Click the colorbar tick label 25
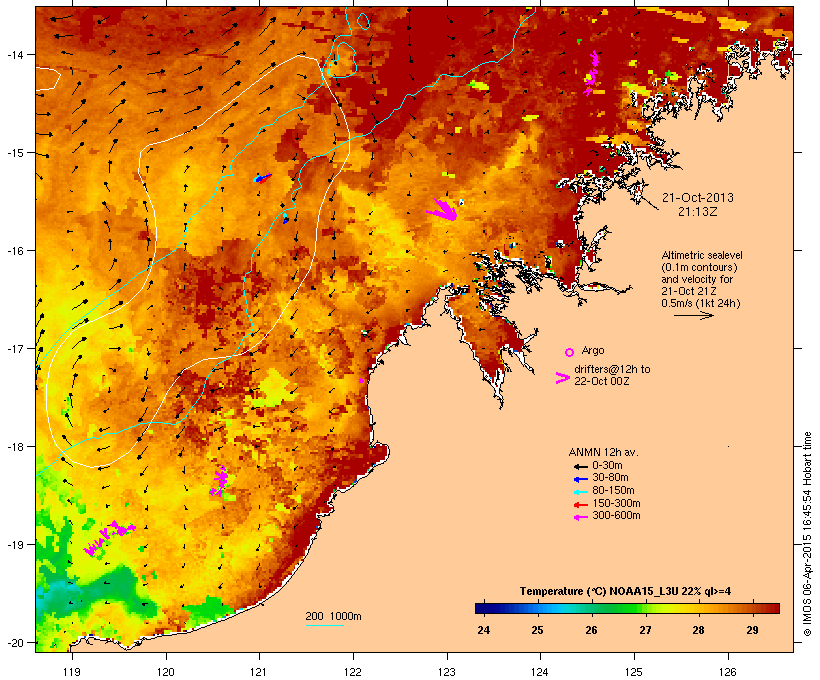Screen dimensions: 820x680 [538, 630]
